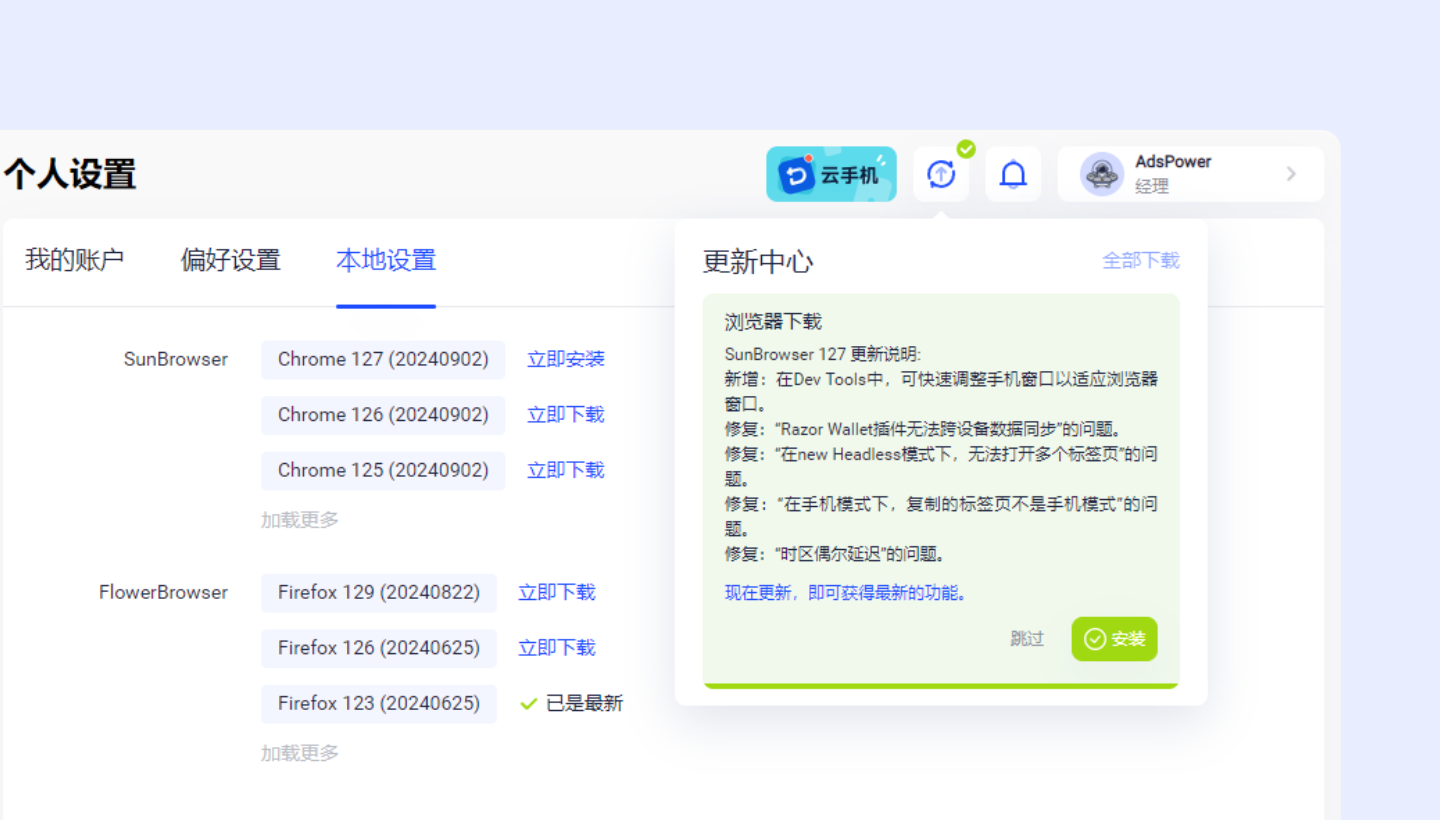Select the Chrome 127 (20240902) entry
The width and height of the screenshot is (1440, 820).
coord(383,359)
